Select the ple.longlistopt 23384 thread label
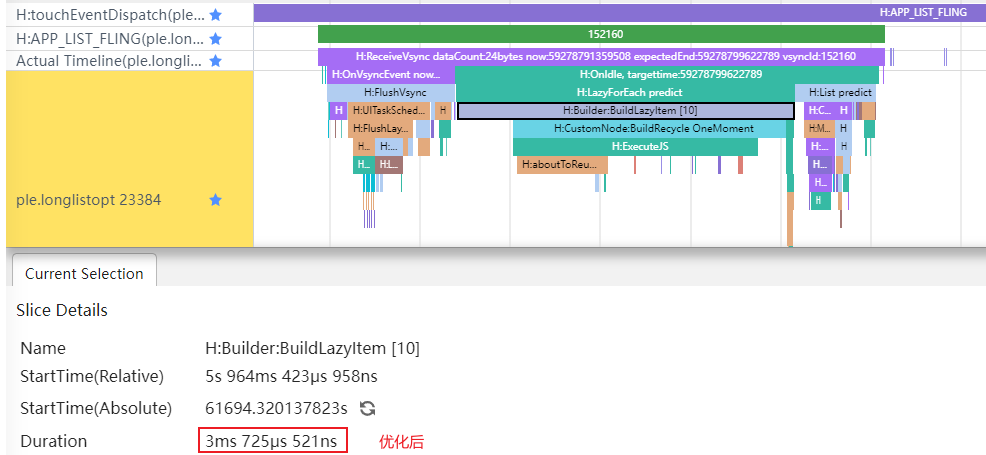 (89, 200)
